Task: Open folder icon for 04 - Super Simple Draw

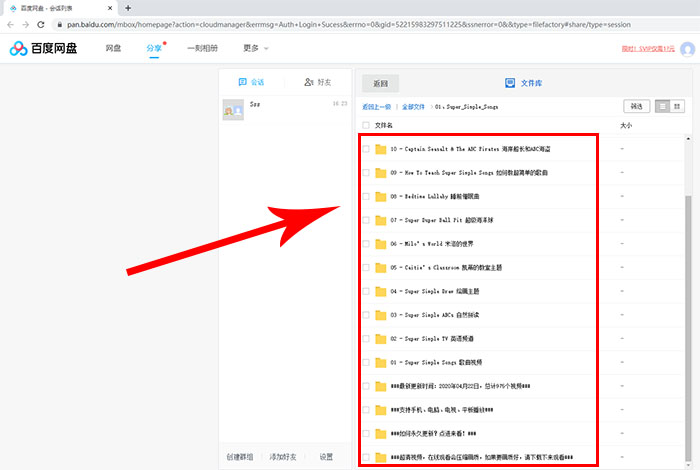Action: click(380, 291)
